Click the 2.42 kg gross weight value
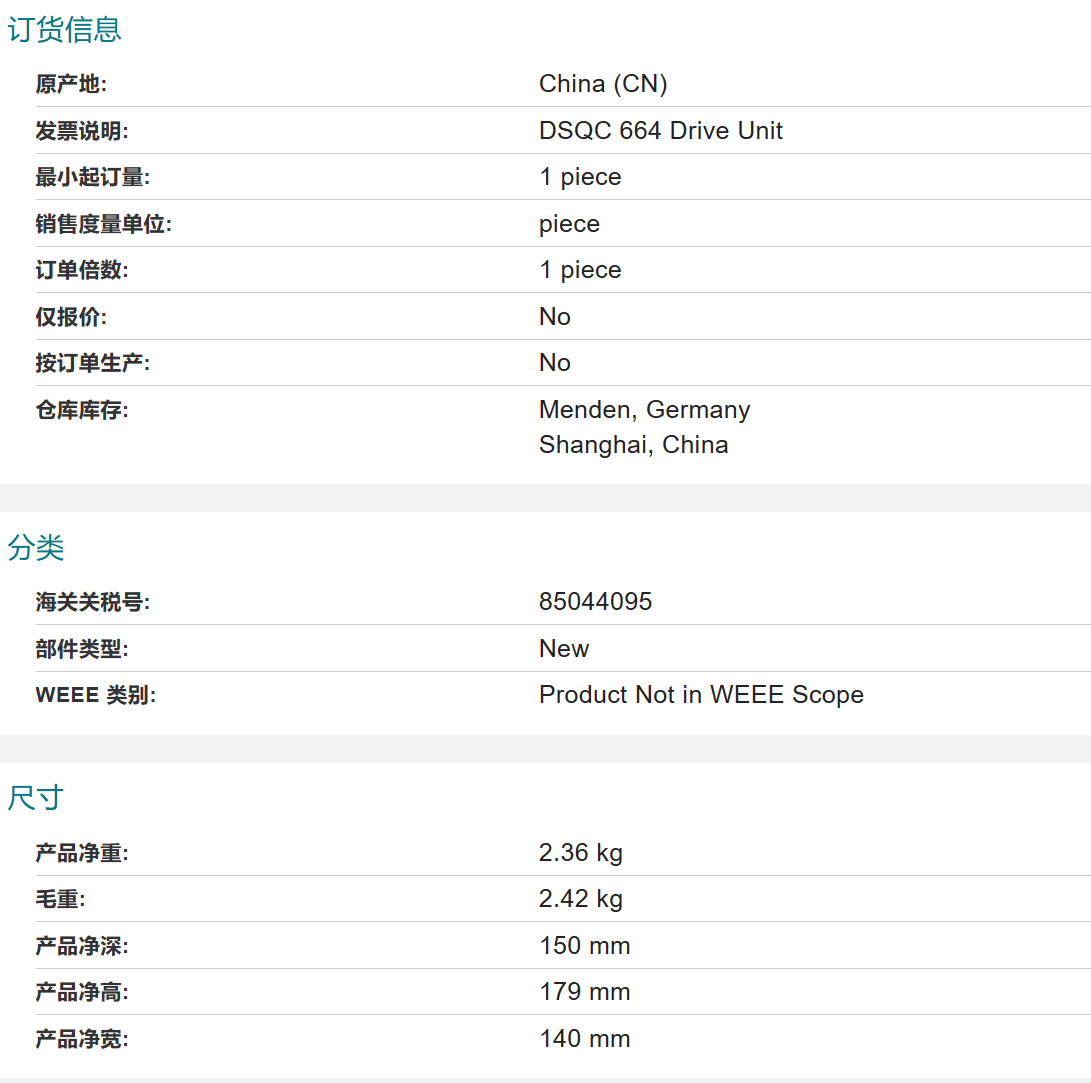1091x1083 pixels. click(x=581, y=899)
